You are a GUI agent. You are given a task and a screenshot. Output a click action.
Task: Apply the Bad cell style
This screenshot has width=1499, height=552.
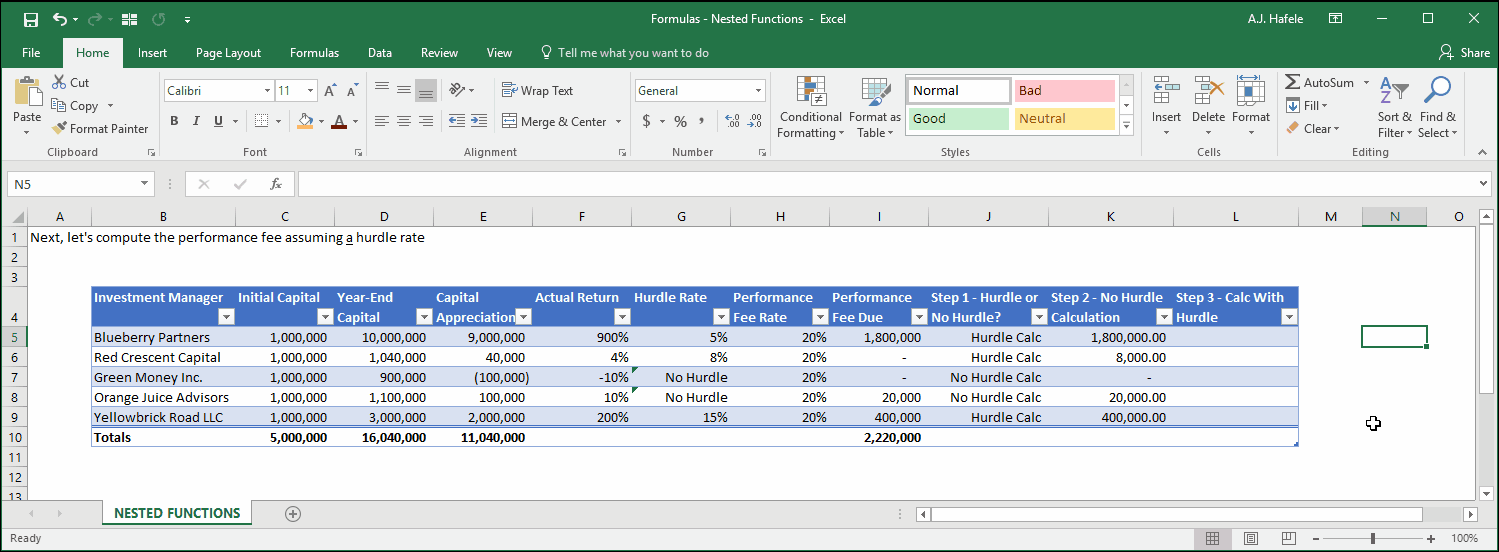1065,91
